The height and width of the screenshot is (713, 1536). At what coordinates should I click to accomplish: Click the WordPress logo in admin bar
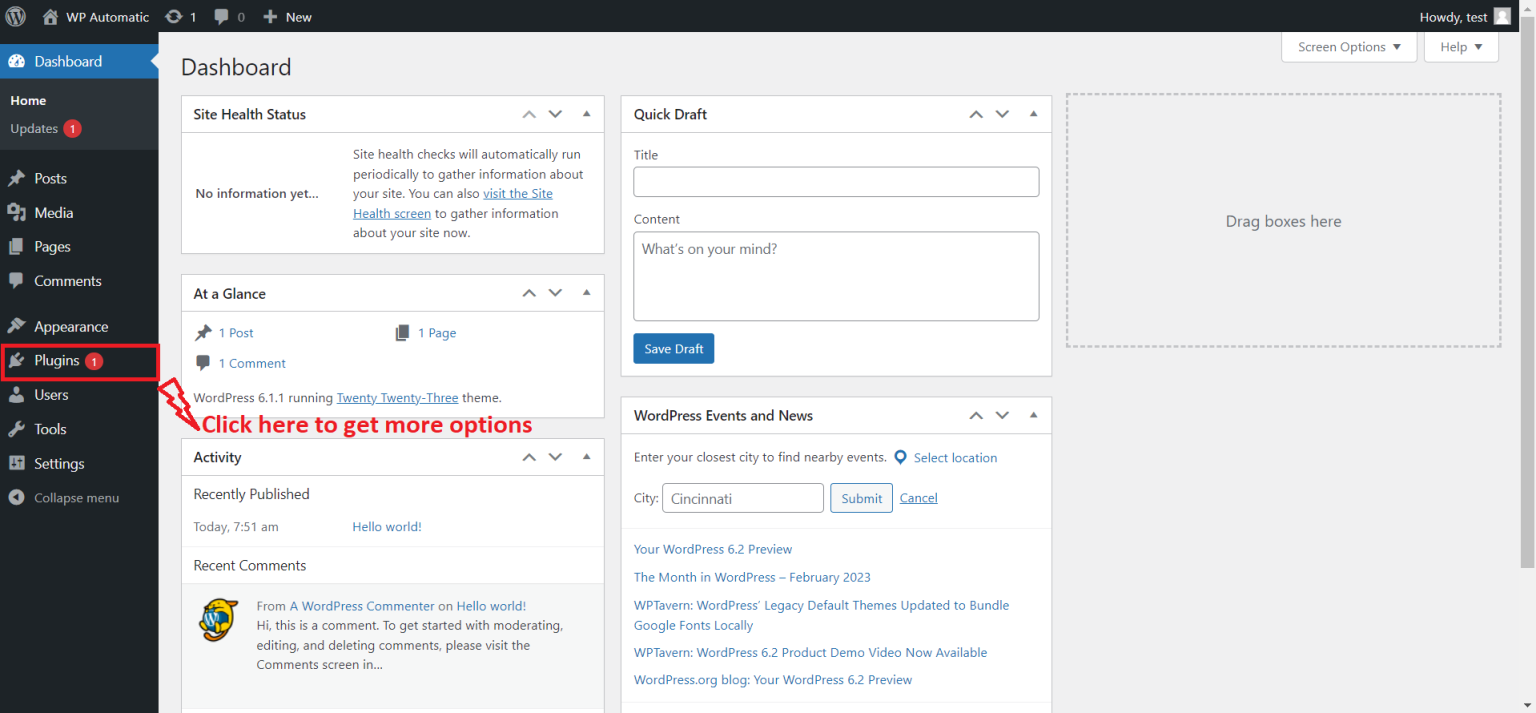16,16
